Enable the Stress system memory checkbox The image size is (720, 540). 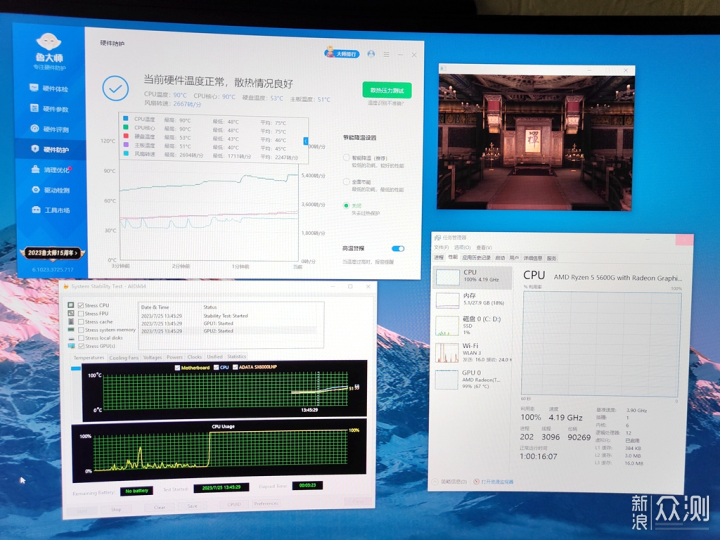pyautogui.click(x=81, y=330)
